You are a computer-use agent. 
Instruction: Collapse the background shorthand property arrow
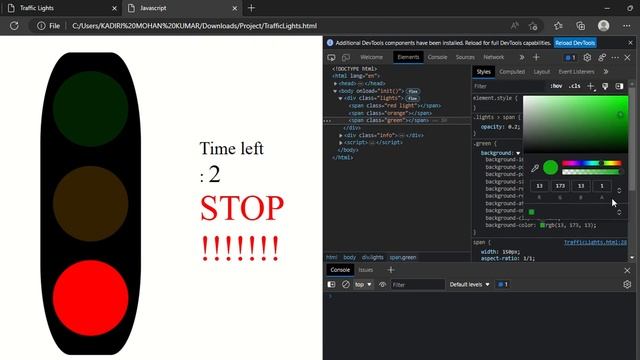point(518,153)
